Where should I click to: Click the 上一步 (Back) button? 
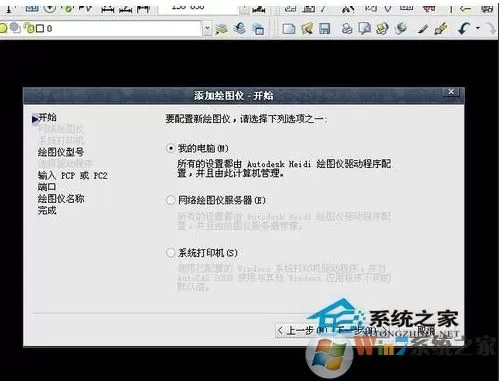click(303, 330)
